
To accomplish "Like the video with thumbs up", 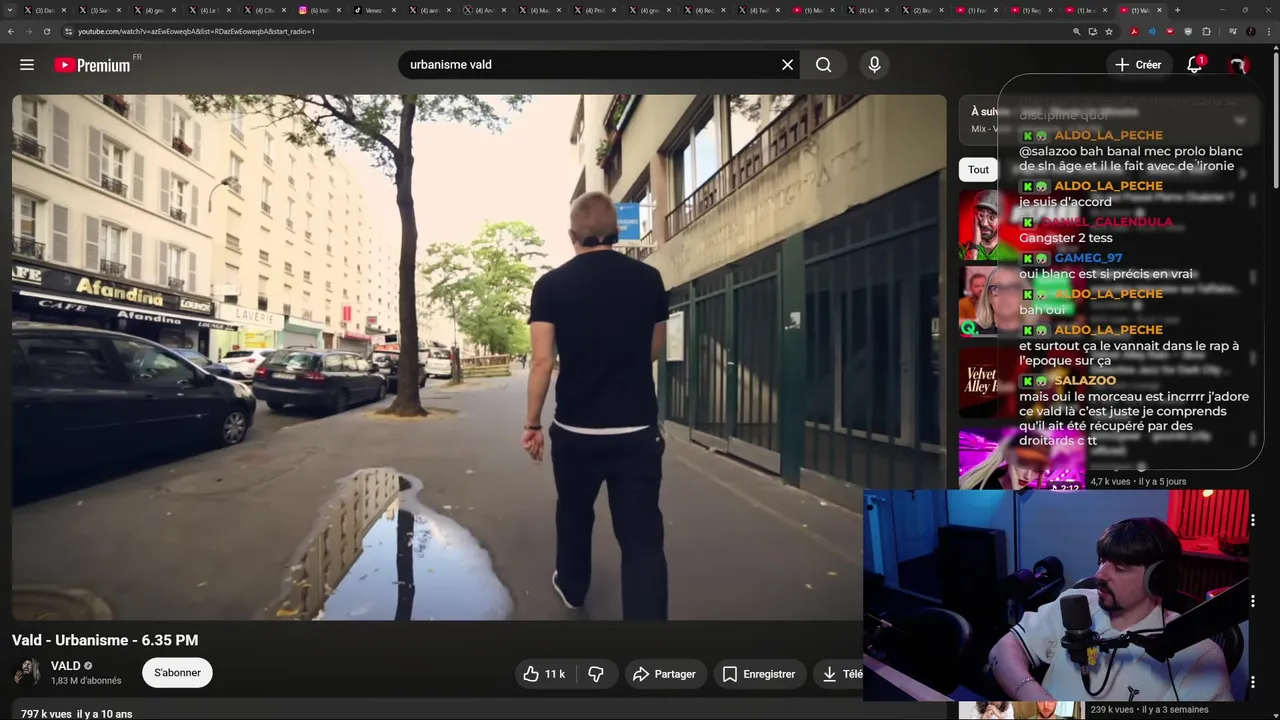I will (543, 674).
